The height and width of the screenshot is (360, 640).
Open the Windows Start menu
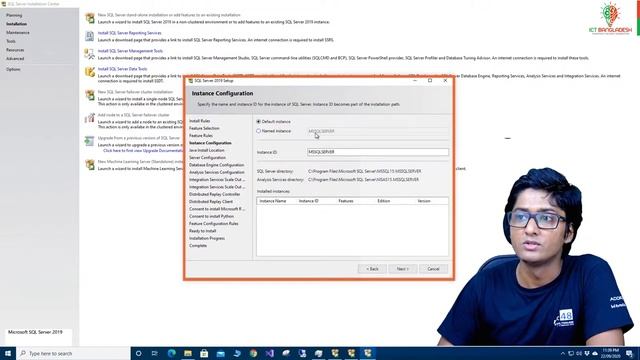[x=8, y=353]
